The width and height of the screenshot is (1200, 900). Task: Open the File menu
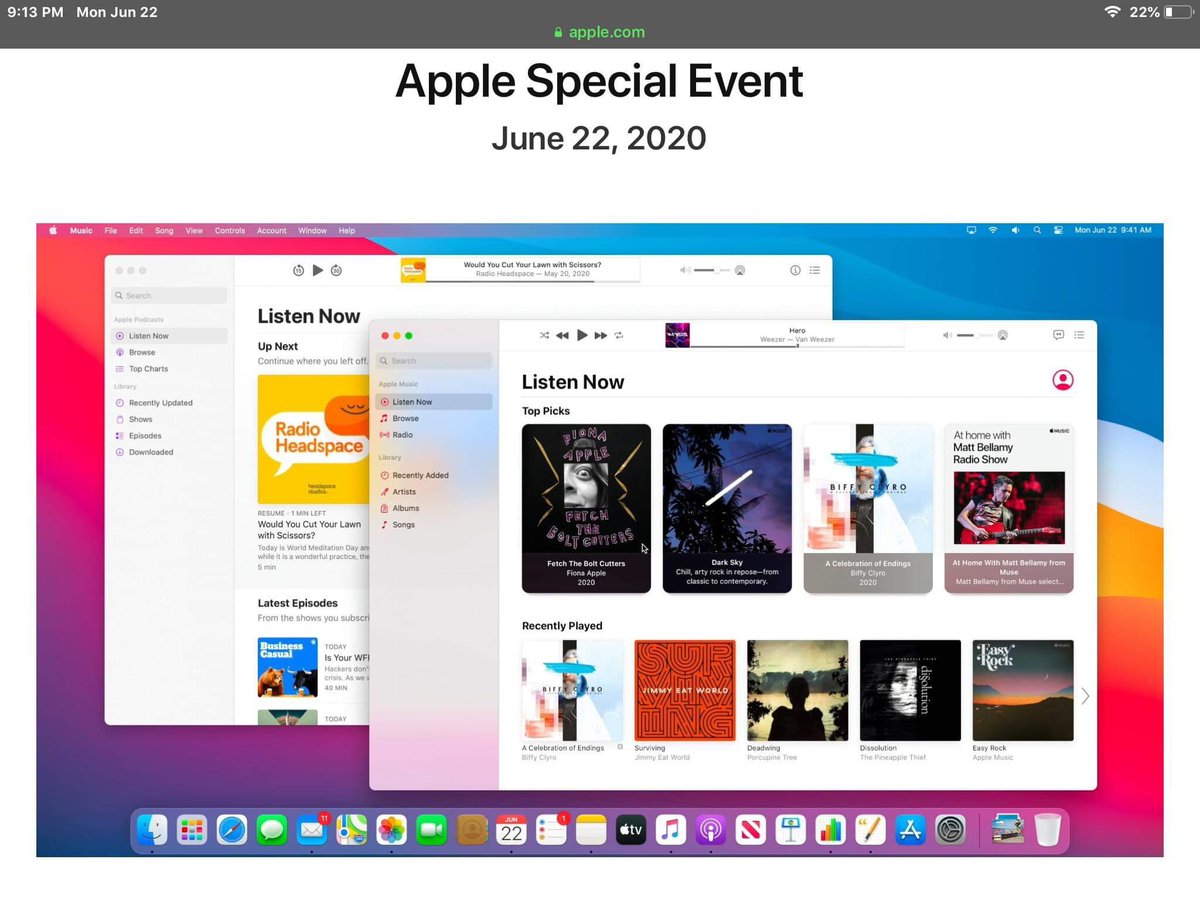coord(111,231)
